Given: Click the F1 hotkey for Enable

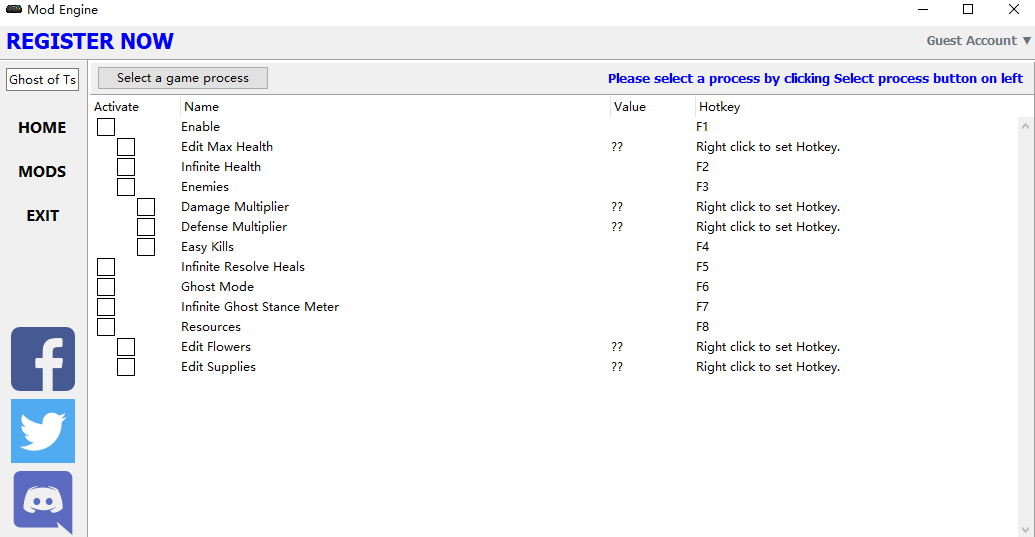Looking at the screenshot, I should point(702,127).
